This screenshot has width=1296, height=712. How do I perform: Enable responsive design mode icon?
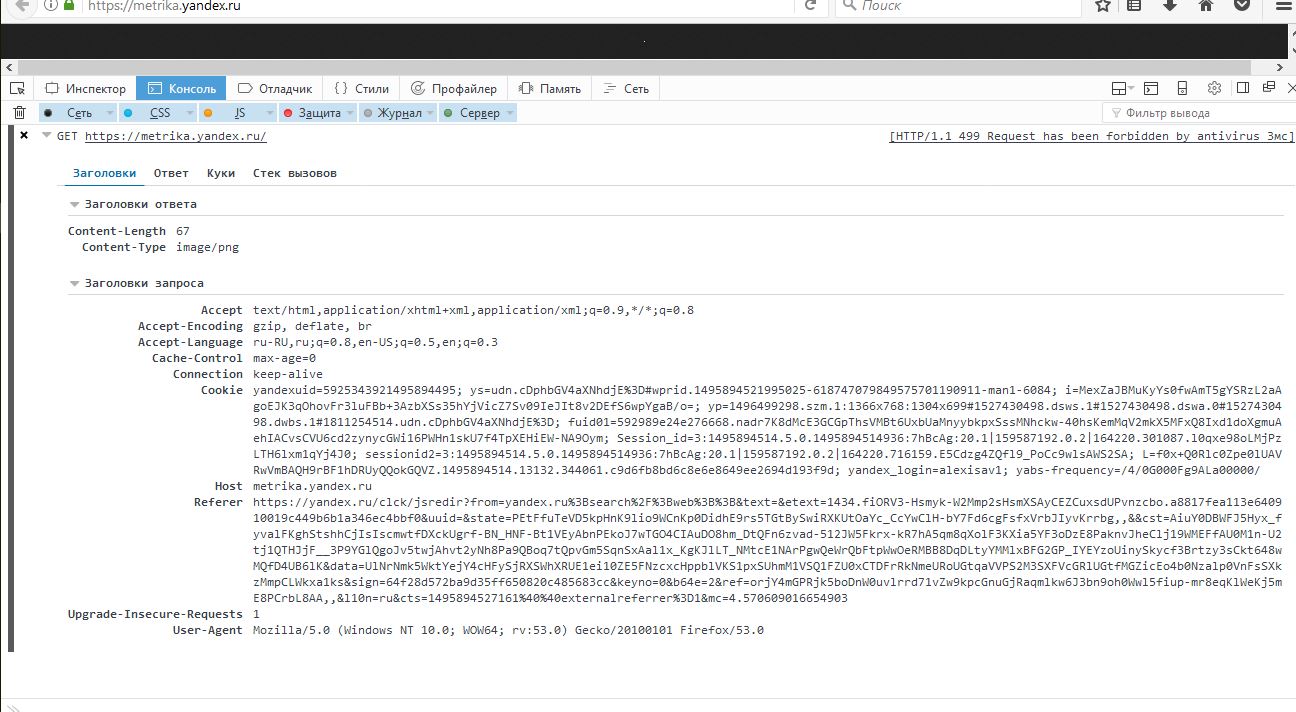tap(1182, 88)
